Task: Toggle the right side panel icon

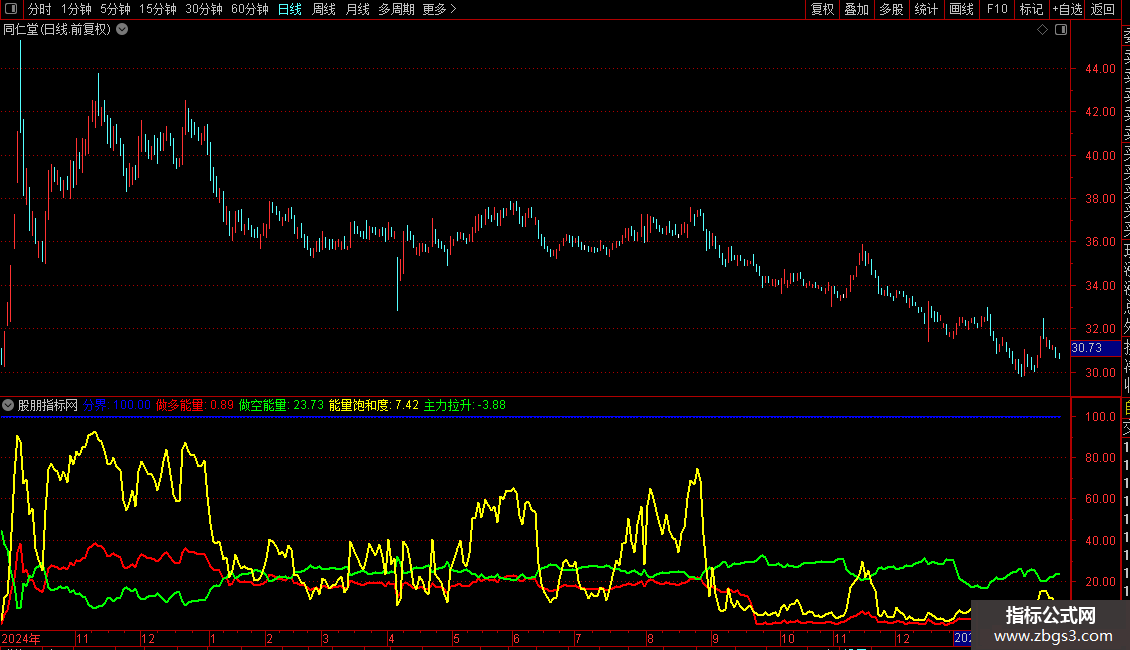Action: 1061,30
